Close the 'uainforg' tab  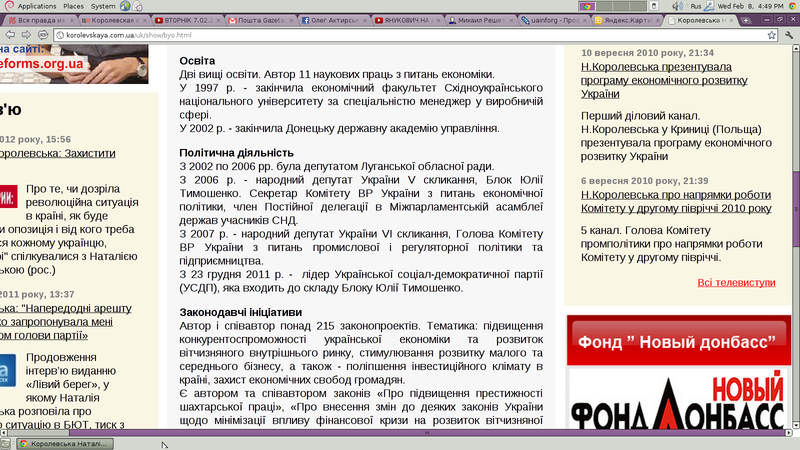click(585, 20)
